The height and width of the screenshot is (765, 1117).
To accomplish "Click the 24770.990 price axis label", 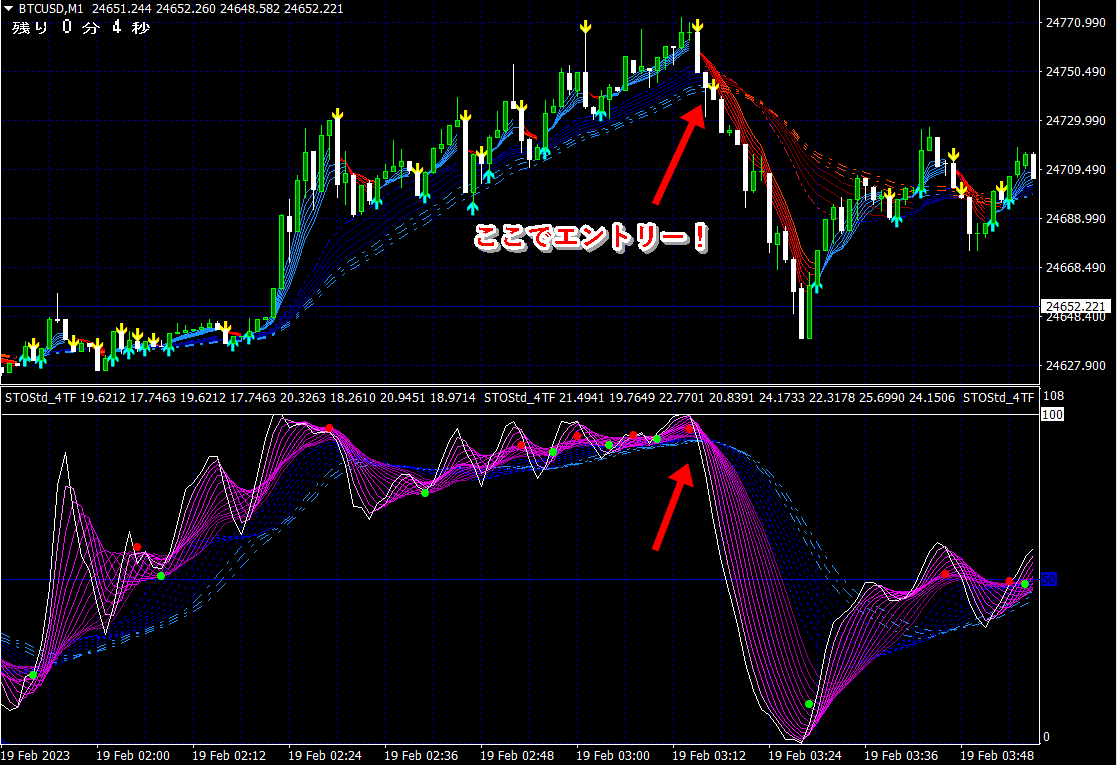I will (1076, 23).
